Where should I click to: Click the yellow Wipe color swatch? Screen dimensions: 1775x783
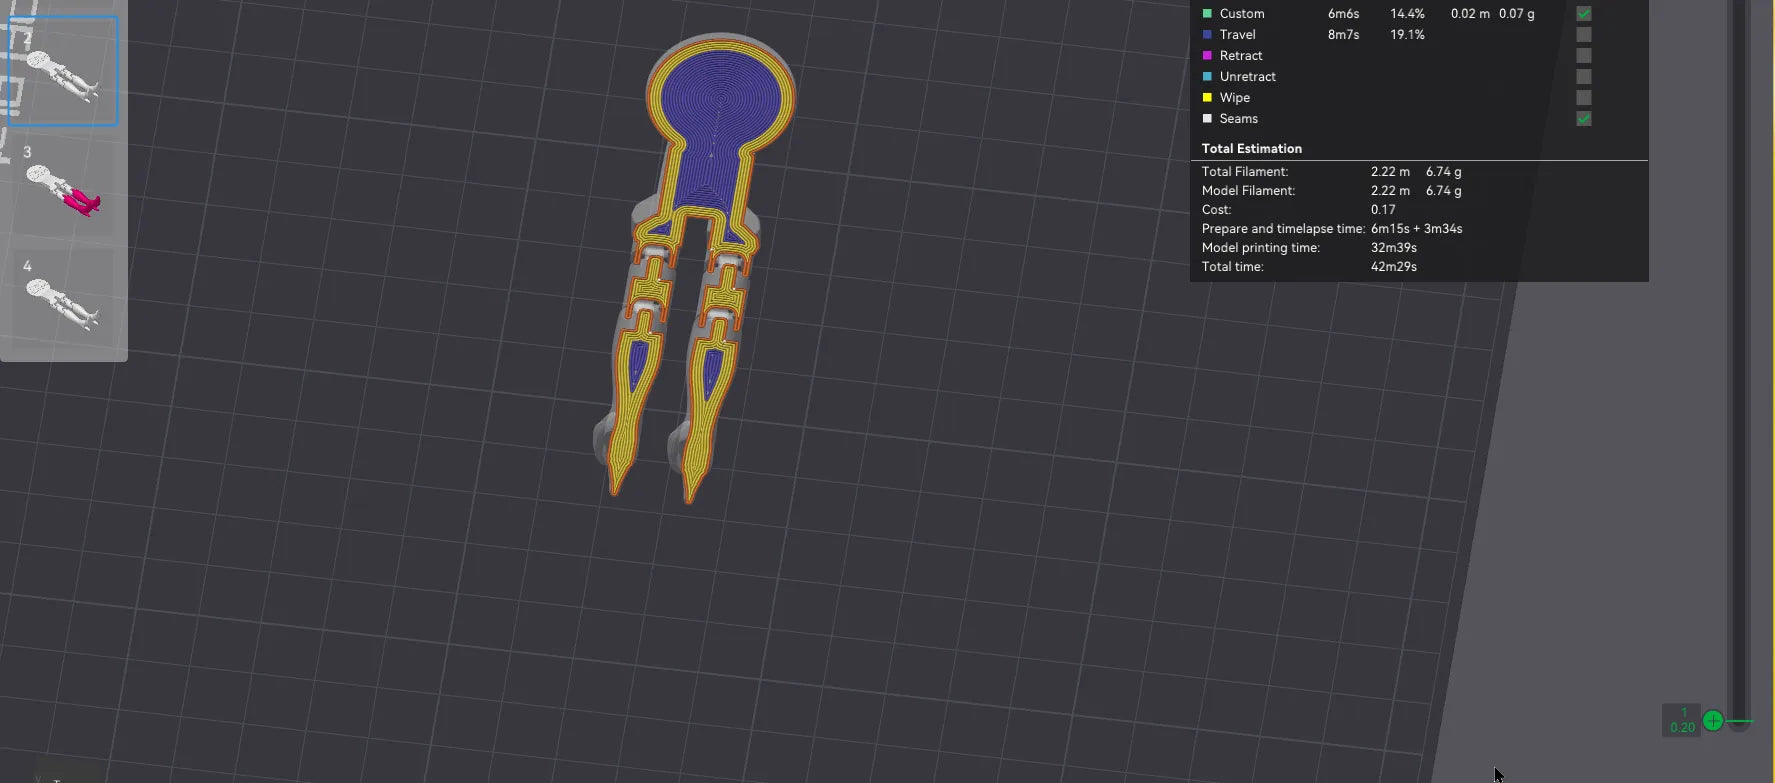click(1207, 97)
